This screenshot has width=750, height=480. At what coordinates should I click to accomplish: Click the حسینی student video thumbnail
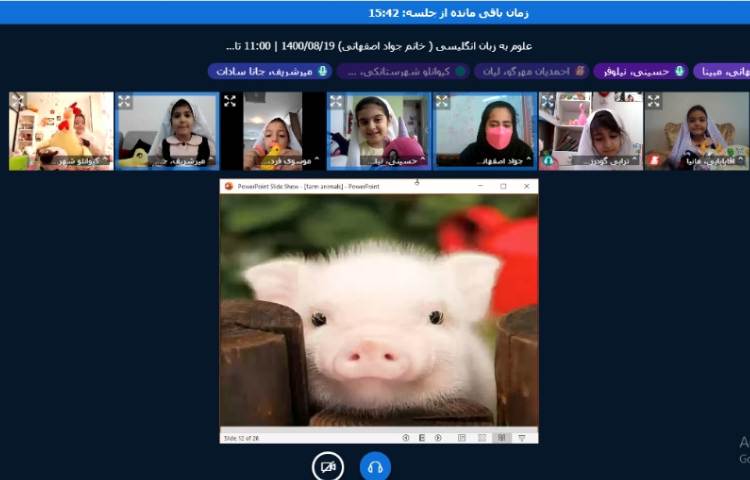tap(379, 131)
